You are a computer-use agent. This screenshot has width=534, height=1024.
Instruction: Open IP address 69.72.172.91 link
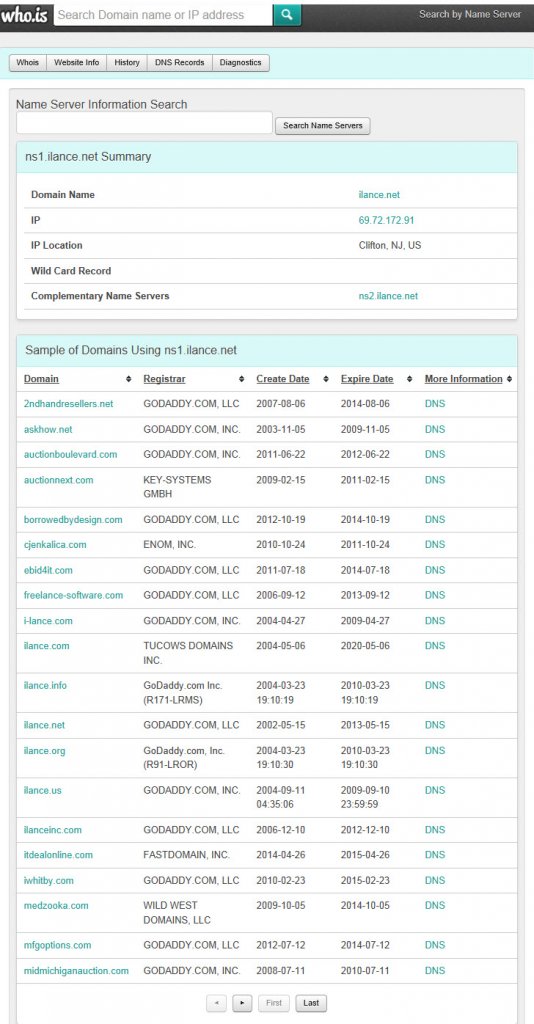[386, 220]
